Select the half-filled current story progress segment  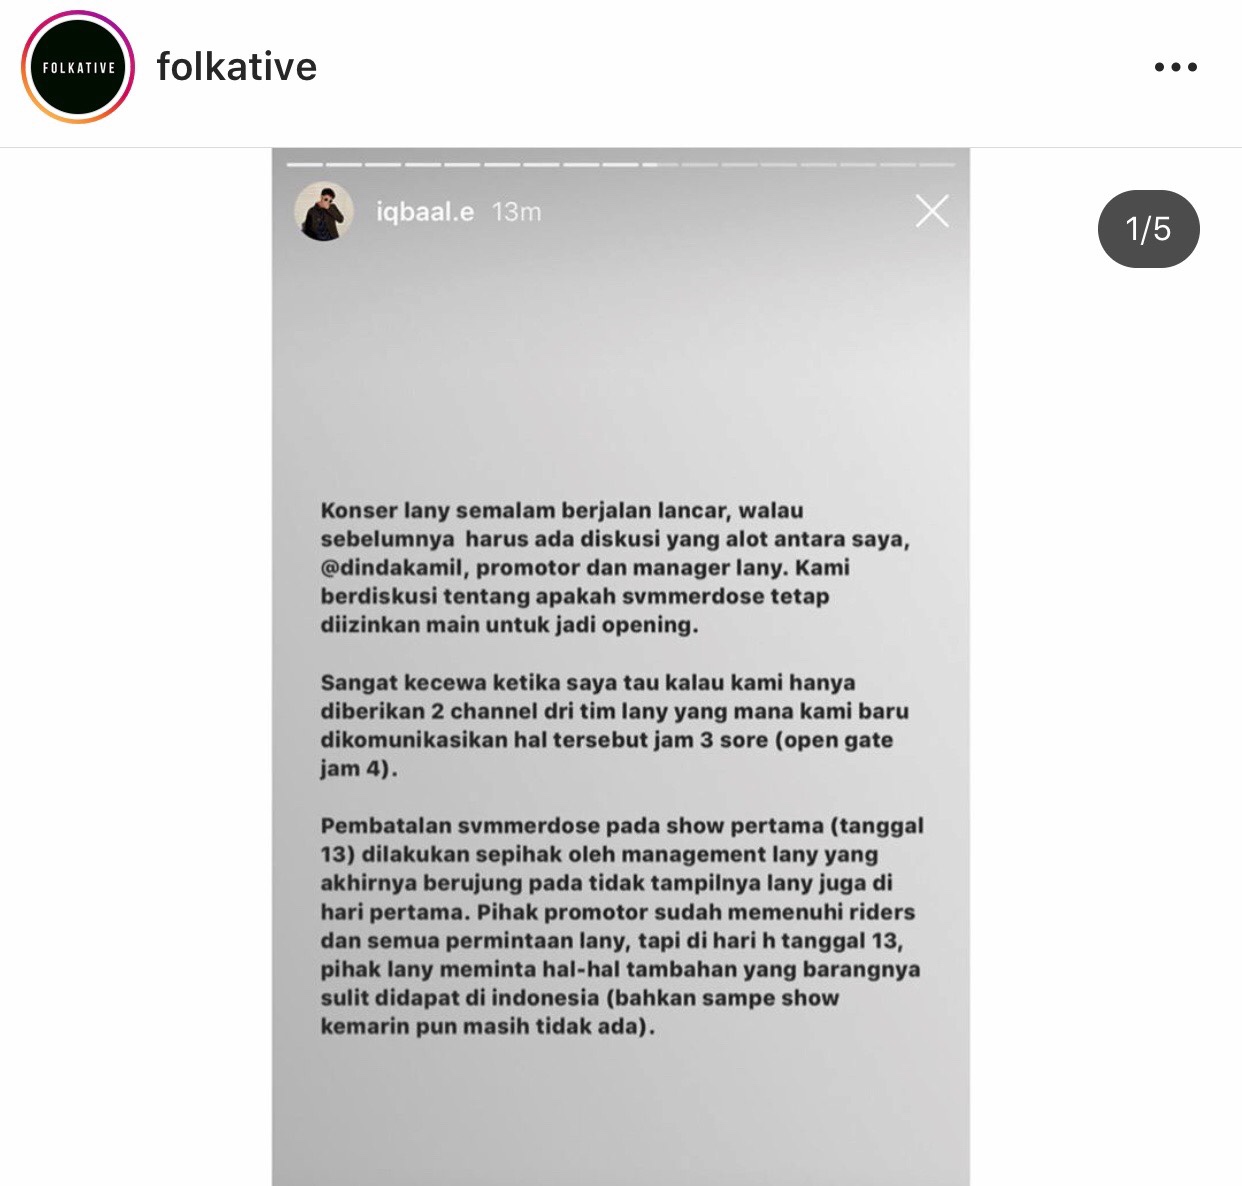point(660,164)
